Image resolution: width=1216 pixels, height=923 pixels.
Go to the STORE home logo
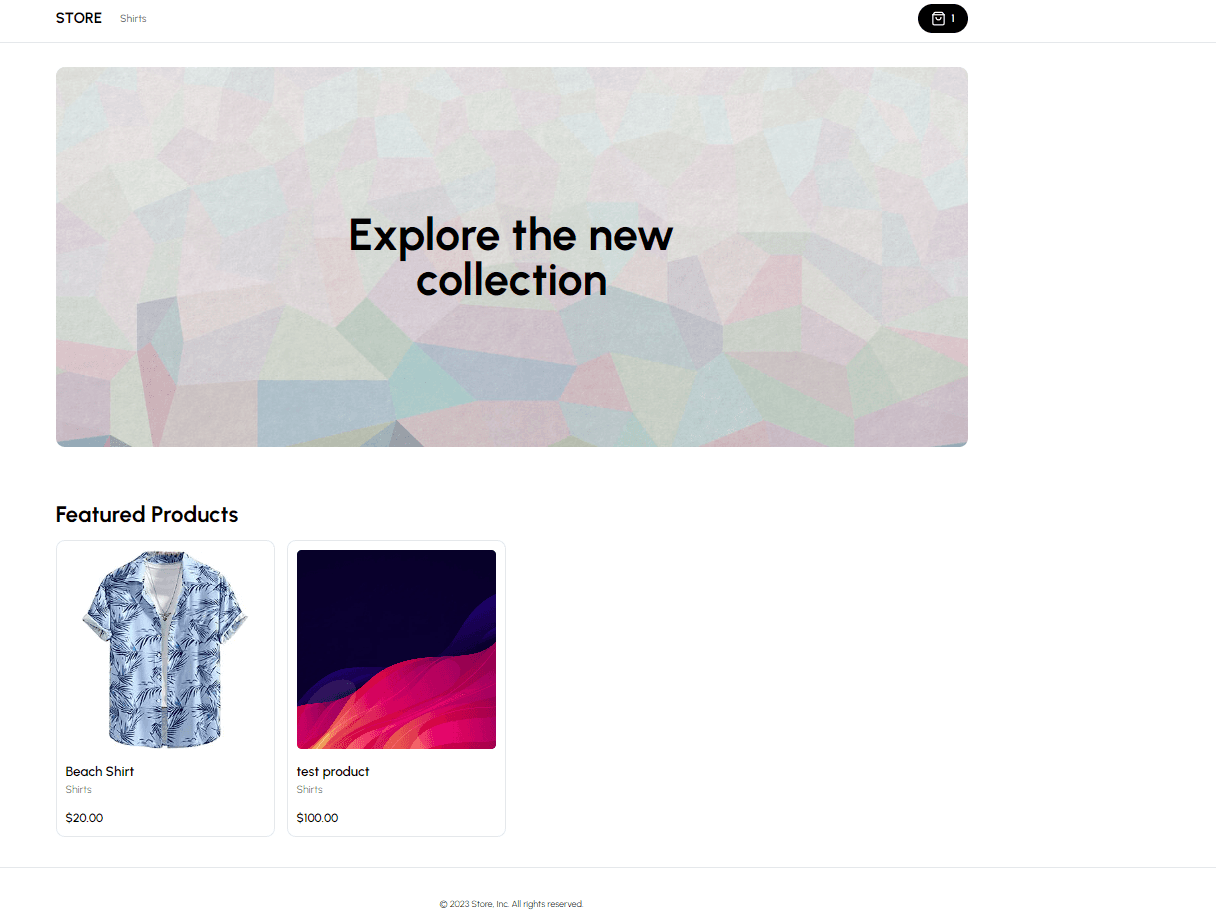pyautogui.click(x=79, y=18)
